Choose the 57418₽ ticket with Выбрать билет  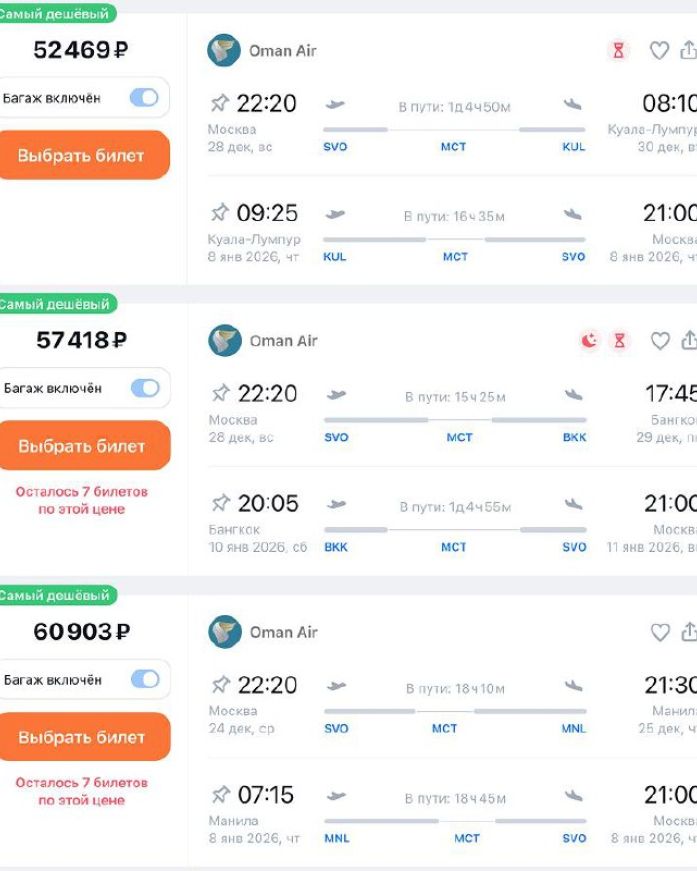coord(83,445)
